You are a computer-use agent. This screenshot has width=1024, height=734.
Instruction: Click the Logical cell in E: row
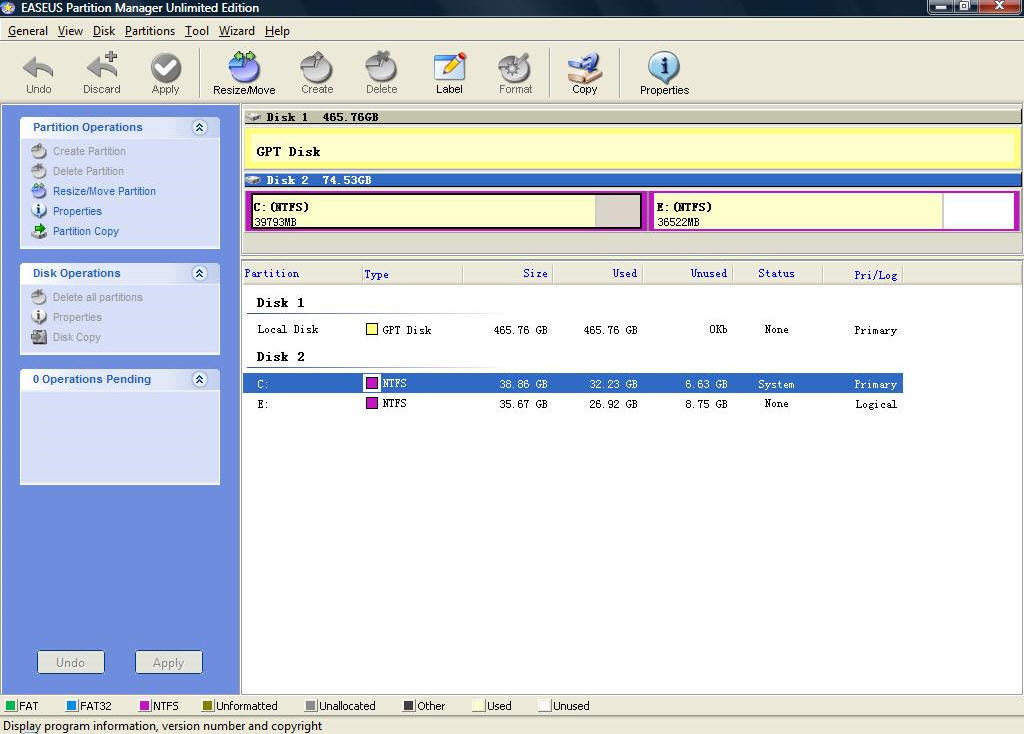tap(876, 404)
